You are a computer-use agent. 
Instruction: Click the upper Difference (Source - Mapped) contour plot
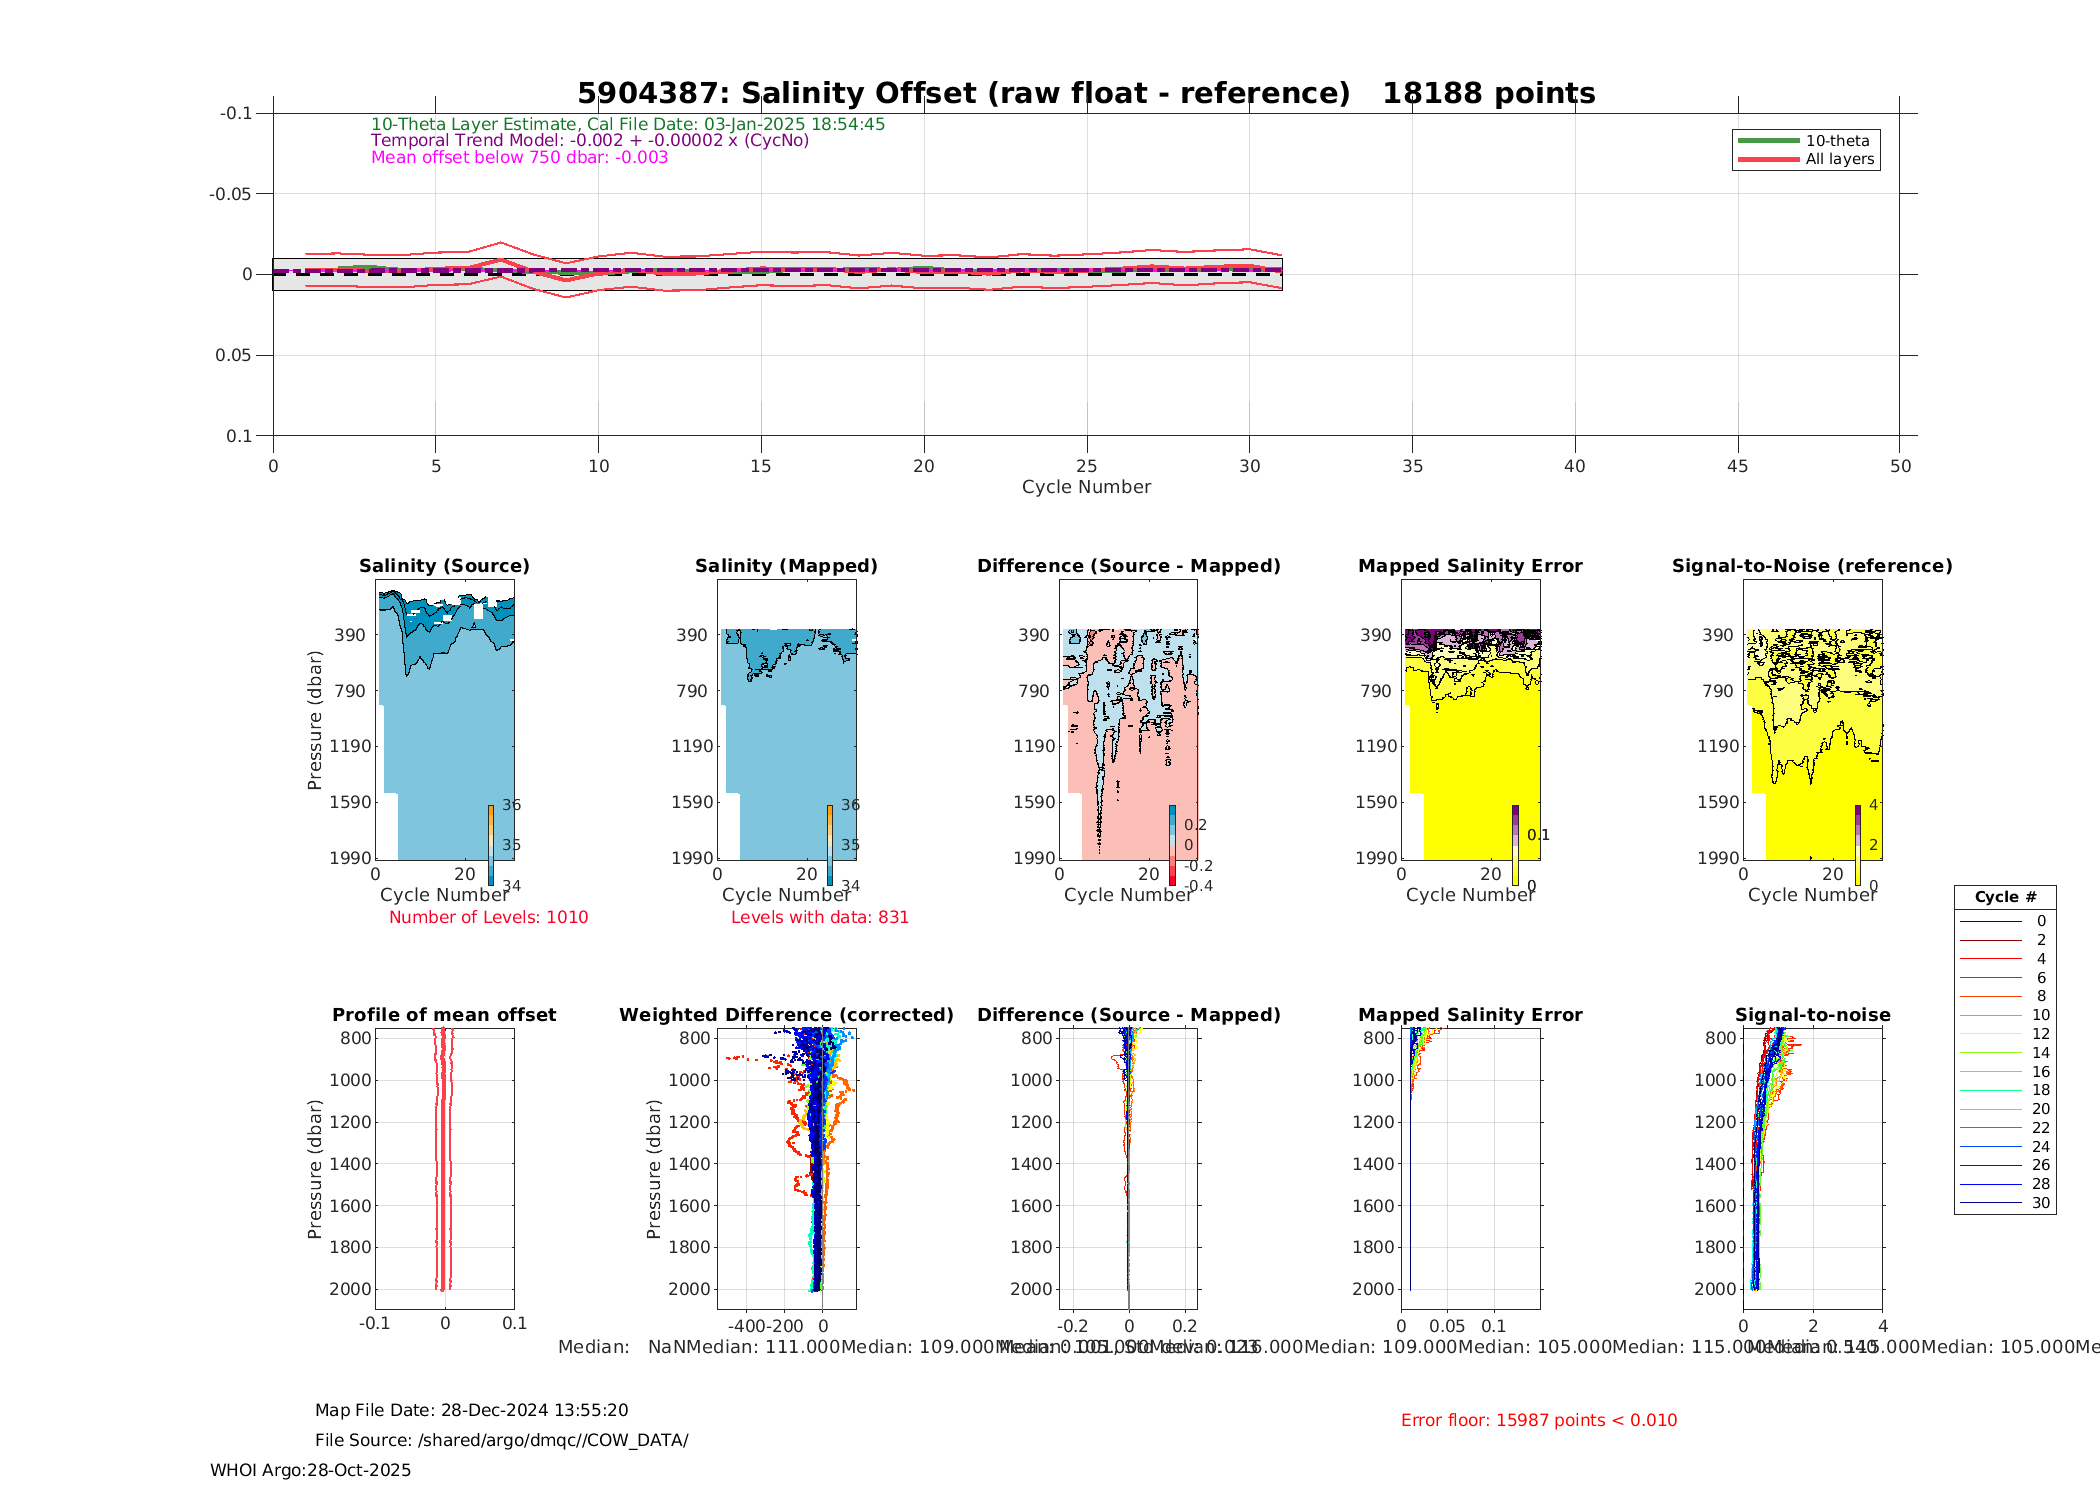[1129, 720]
